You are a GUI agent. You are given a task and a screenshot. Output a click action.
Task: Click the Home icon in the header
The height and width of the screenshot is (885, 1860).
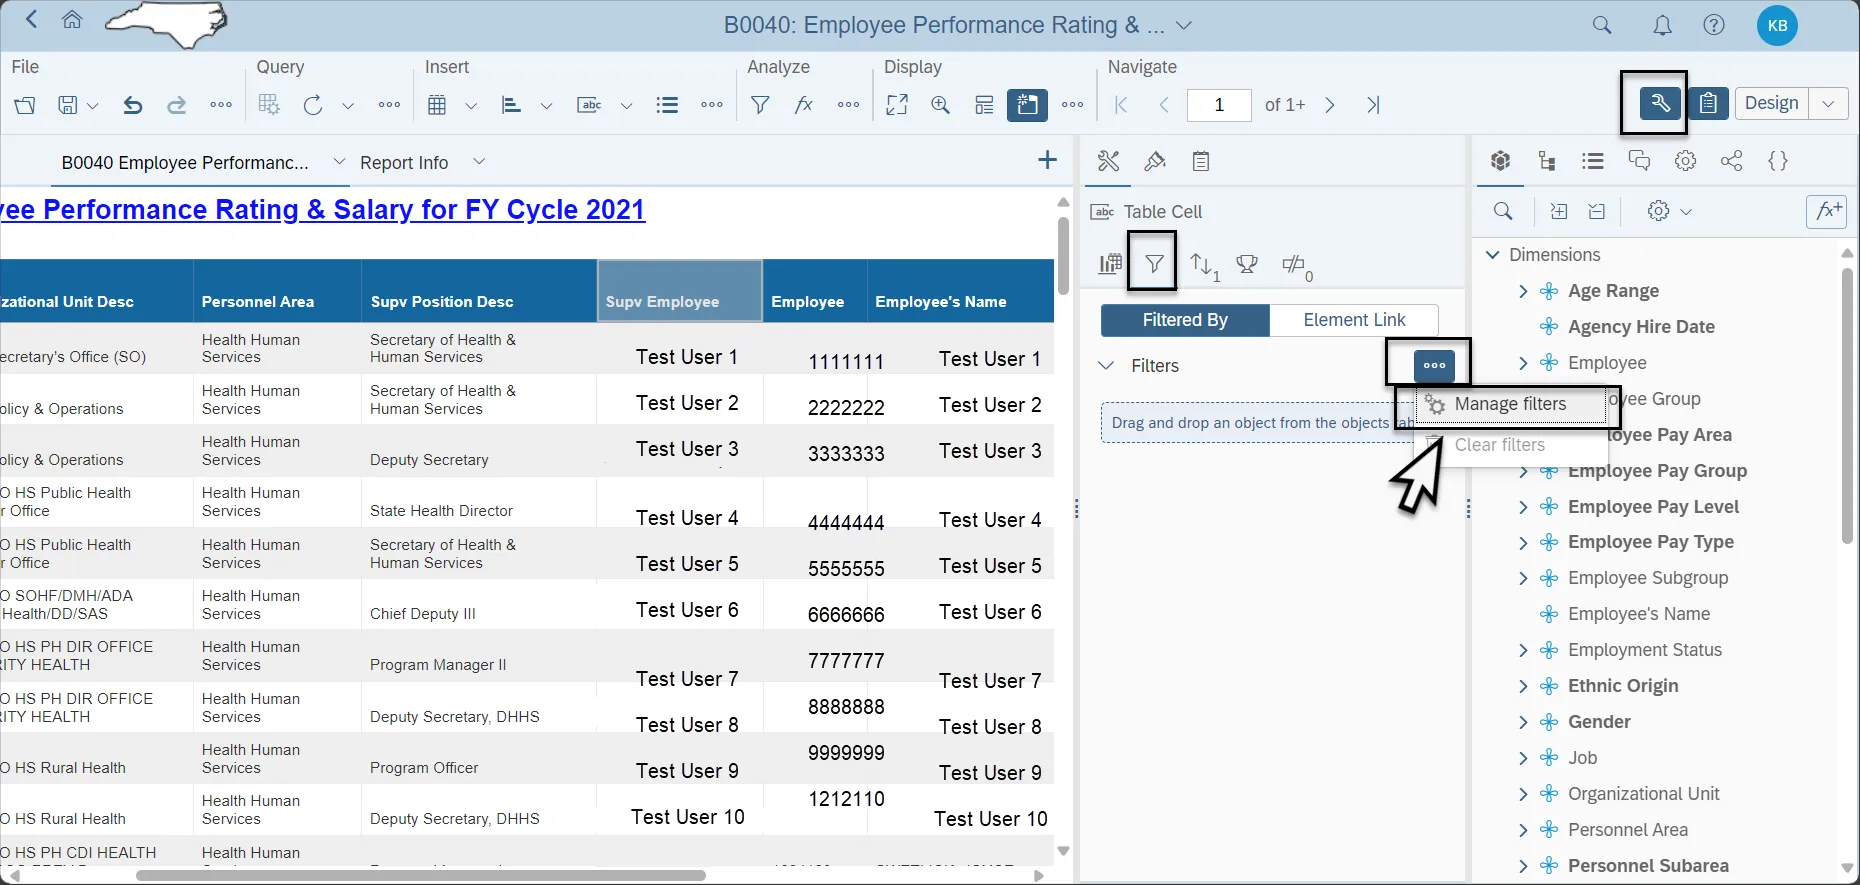click(x=72, y=20)
